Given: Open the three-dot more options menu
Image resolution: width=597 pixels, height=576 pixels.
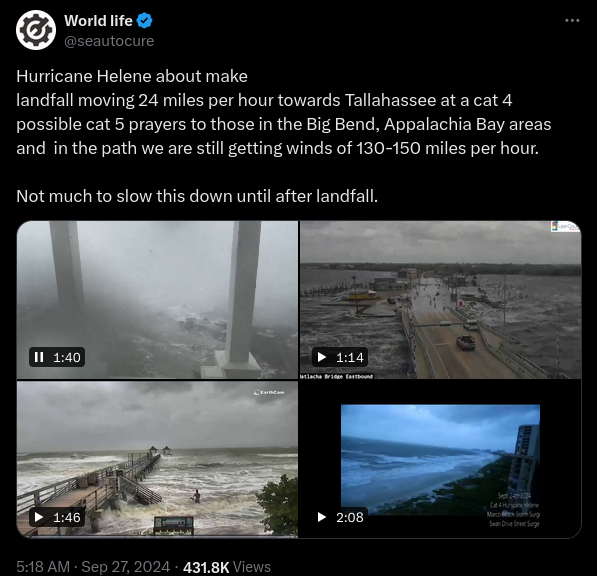Looking at the screenshot, I should tap(572, 21).
